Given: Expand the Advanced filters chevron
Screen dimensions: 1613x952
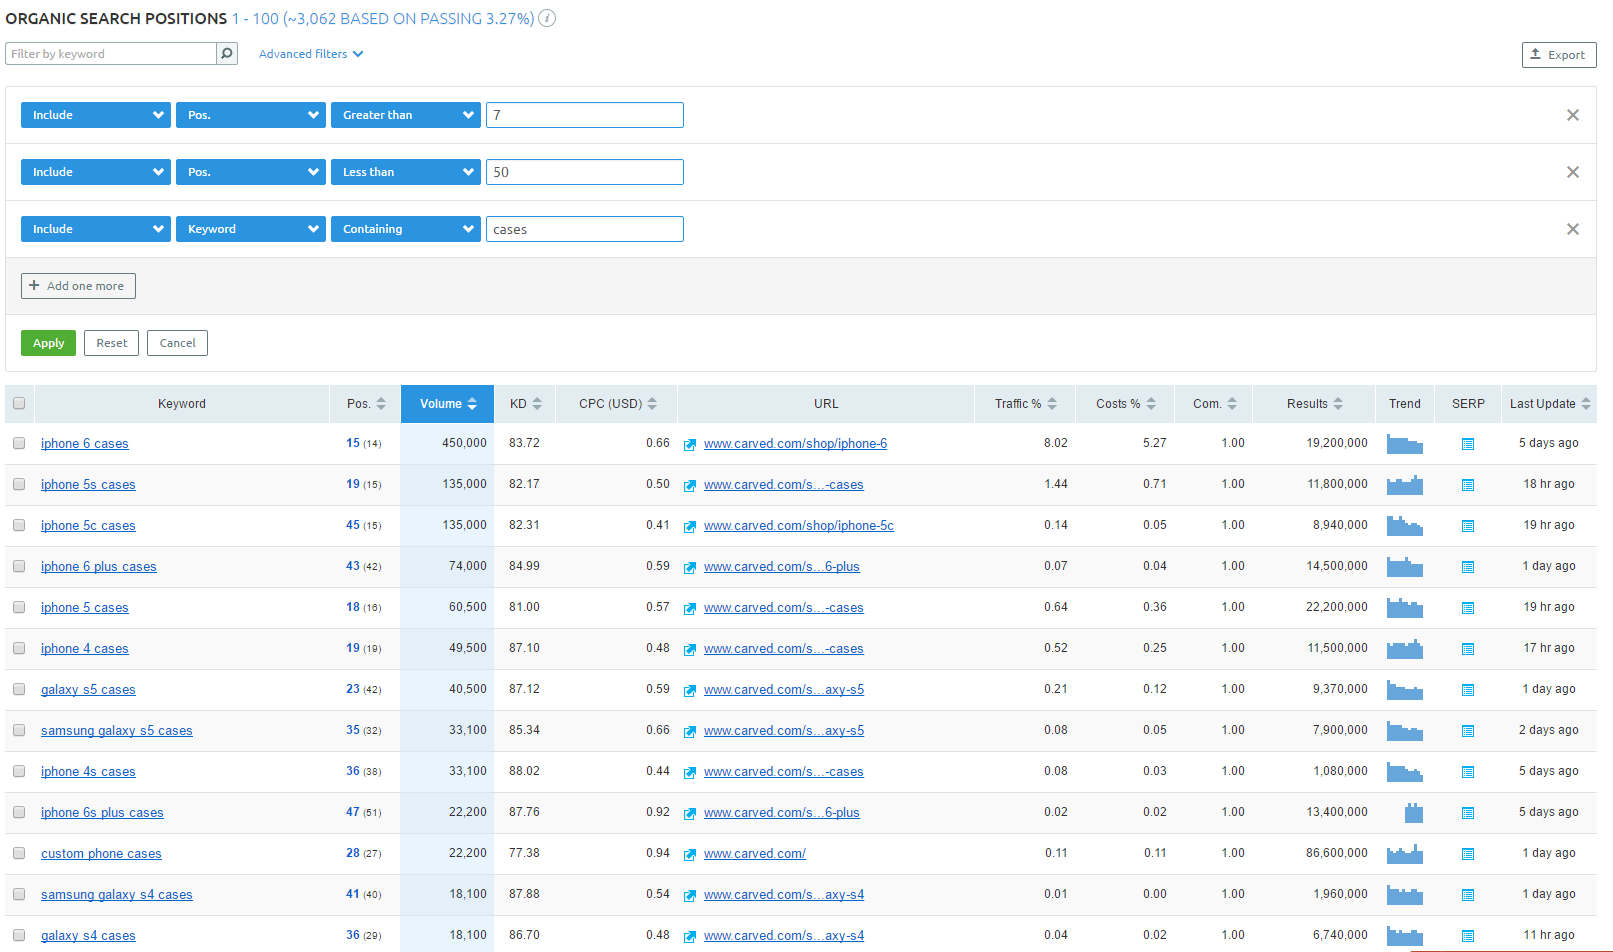Looking at the screenshot, I should 358,54.
